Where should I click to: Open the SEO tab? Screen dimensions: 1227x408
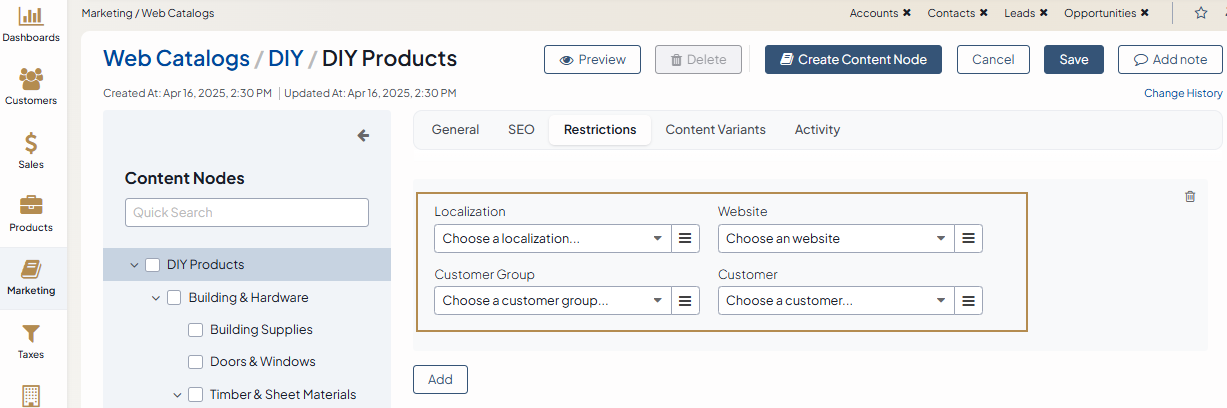521,130
